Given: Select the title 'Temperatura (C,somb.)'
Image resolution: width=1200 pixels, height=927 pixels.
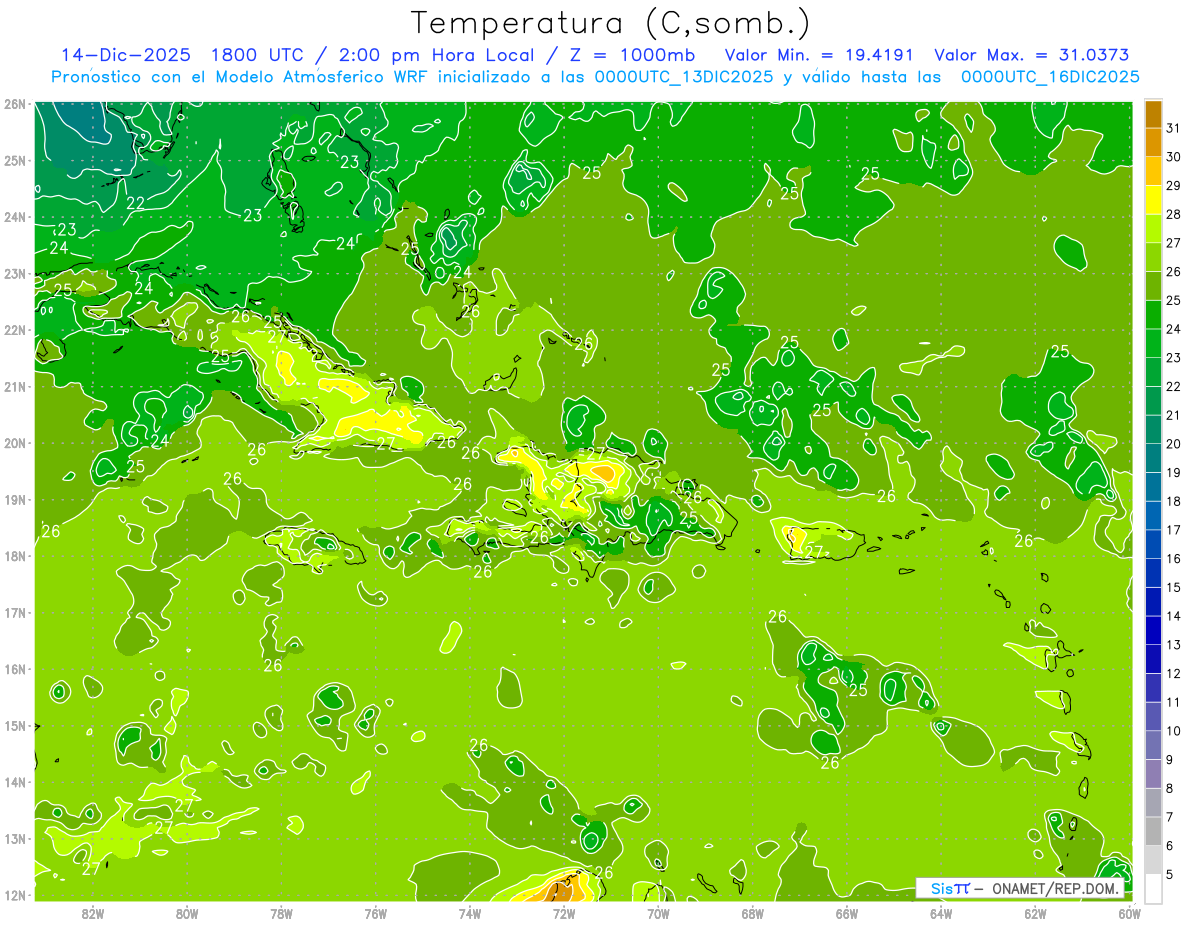Looking at the screenshot, I should pos(610,23).
